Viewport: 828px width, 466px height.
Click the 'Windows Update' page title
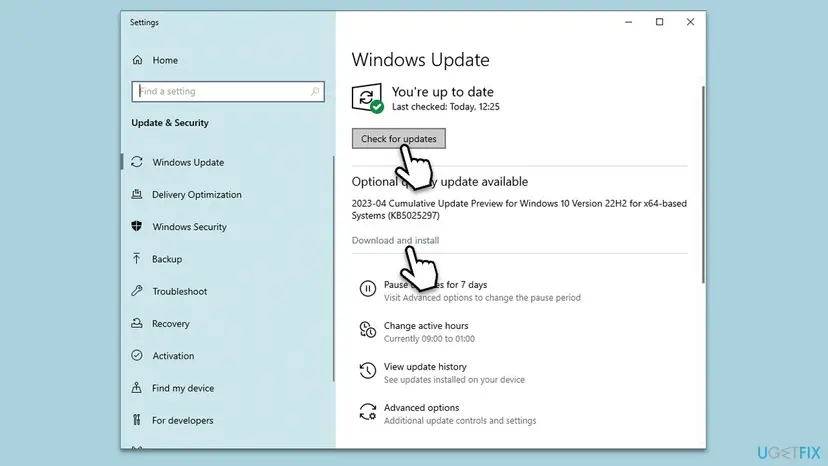[x=420, y=60]
